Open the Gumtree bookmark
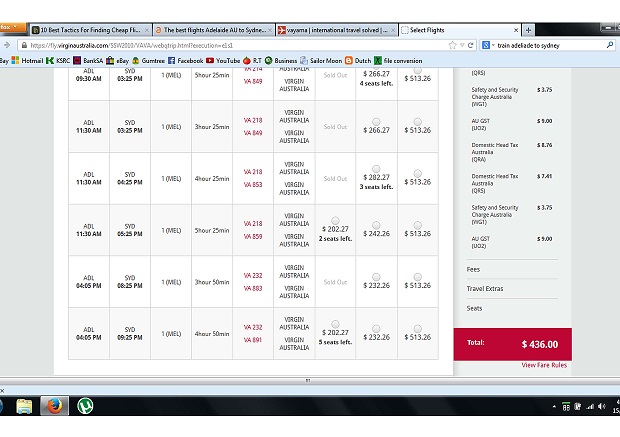 pyautogui.click(x=148, y=61)
